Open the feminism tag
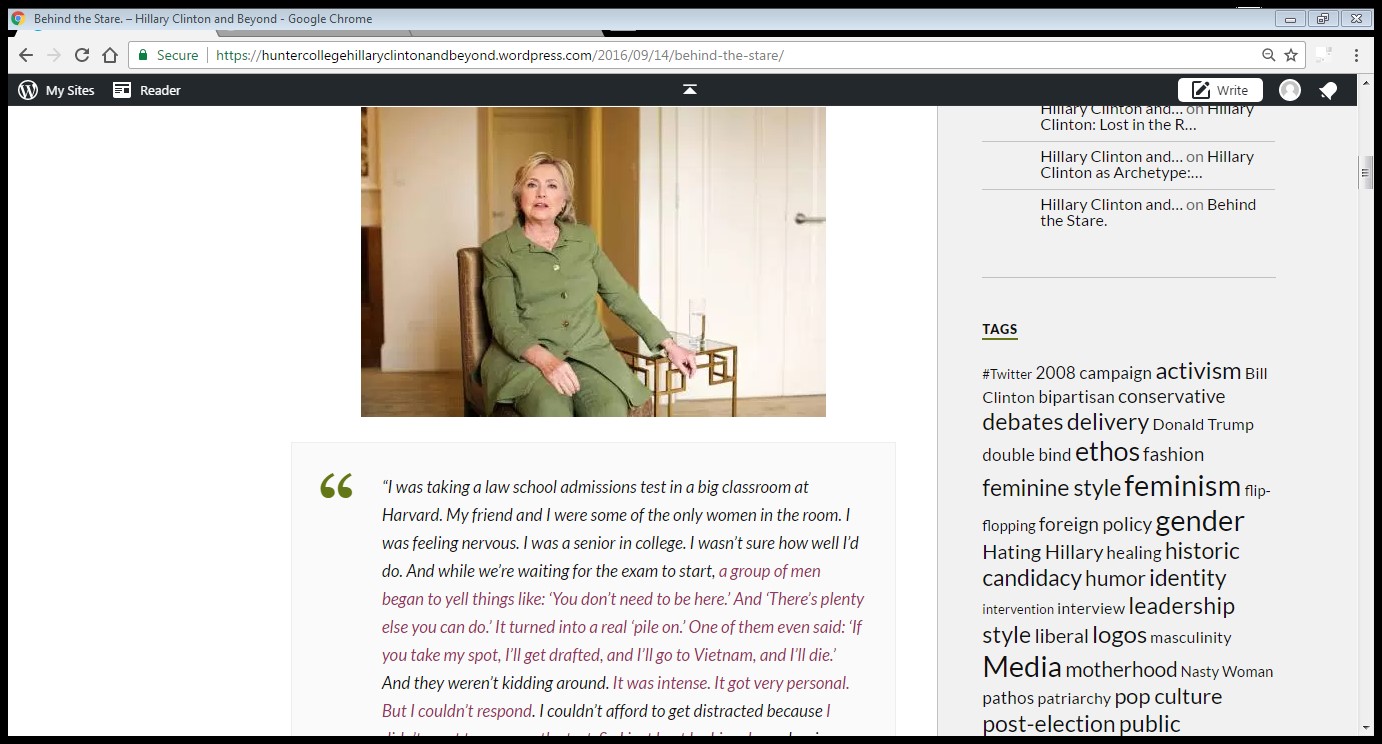 click(1182, 486)
